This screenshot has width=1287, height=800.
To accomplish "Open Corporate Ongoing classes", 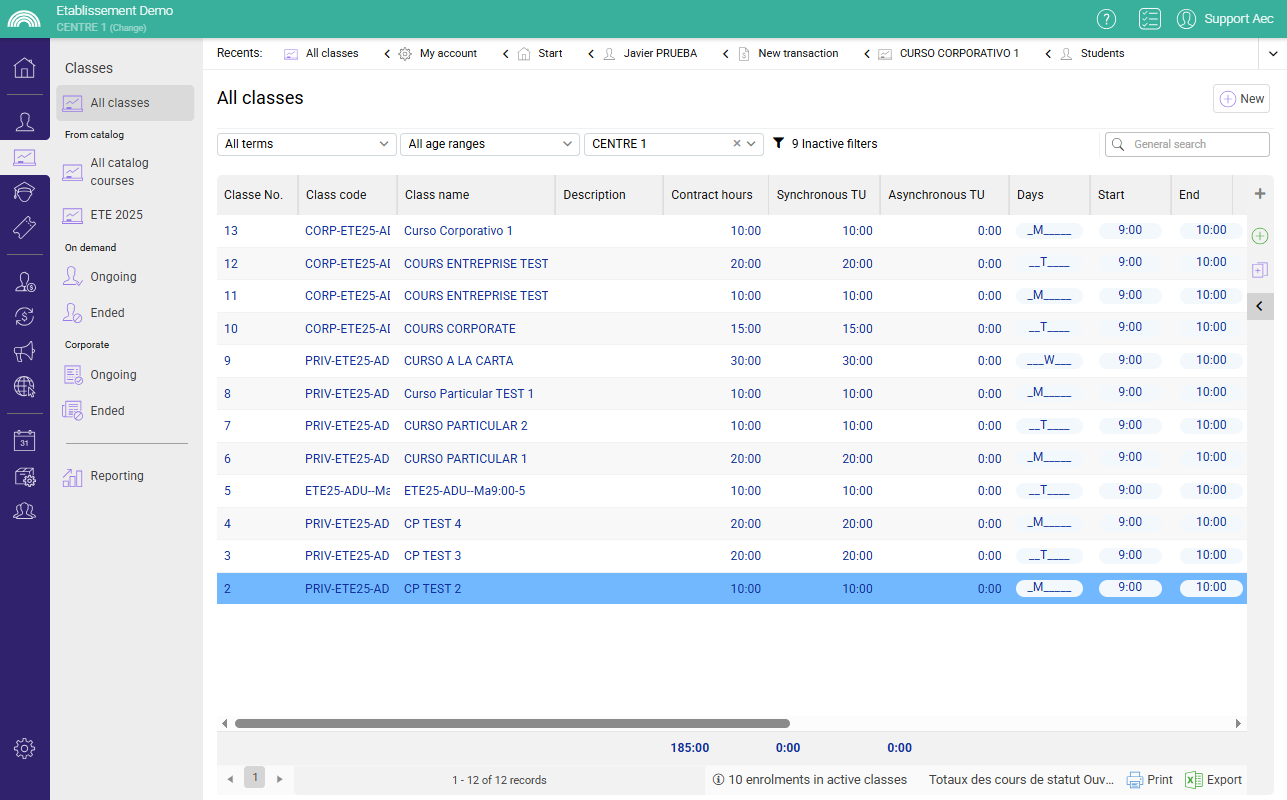I will tap(125, 375).
